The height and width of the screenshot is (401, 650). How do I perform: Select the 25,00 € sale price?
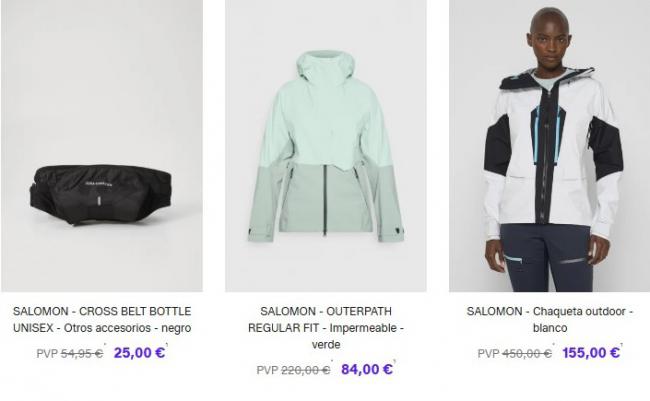(139, 353)
